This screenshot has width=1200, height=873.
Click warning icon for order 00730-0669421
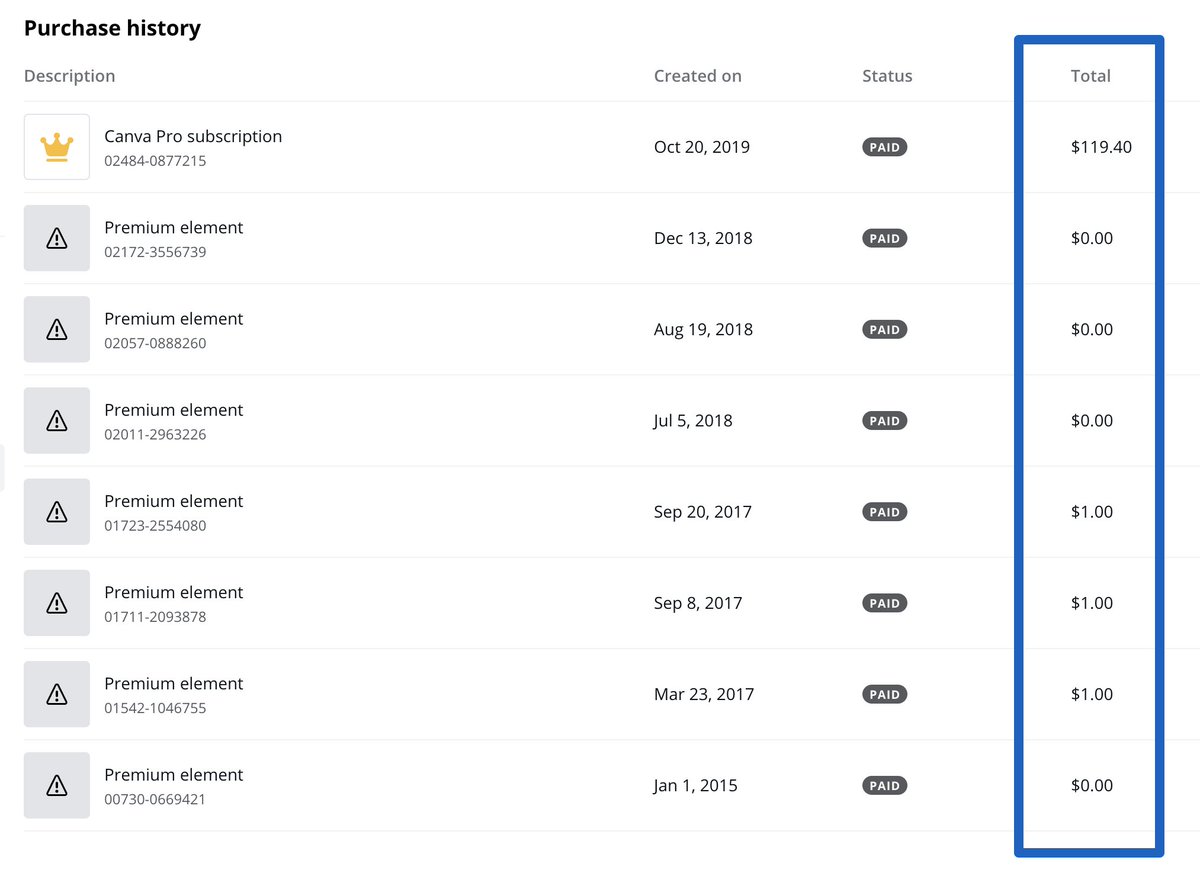coord(57,785)
